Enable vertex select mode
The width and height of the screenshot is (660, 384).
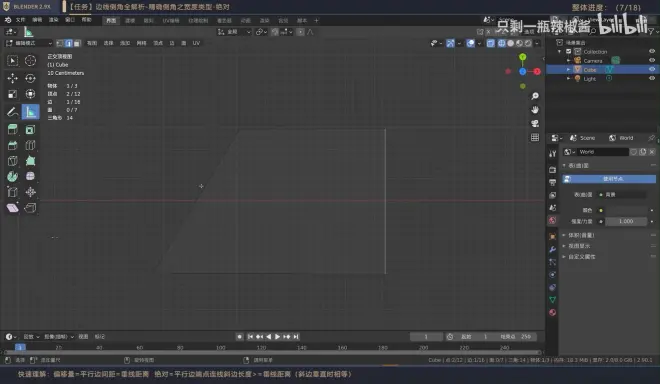pyautogui.click(x=60, y=43)
